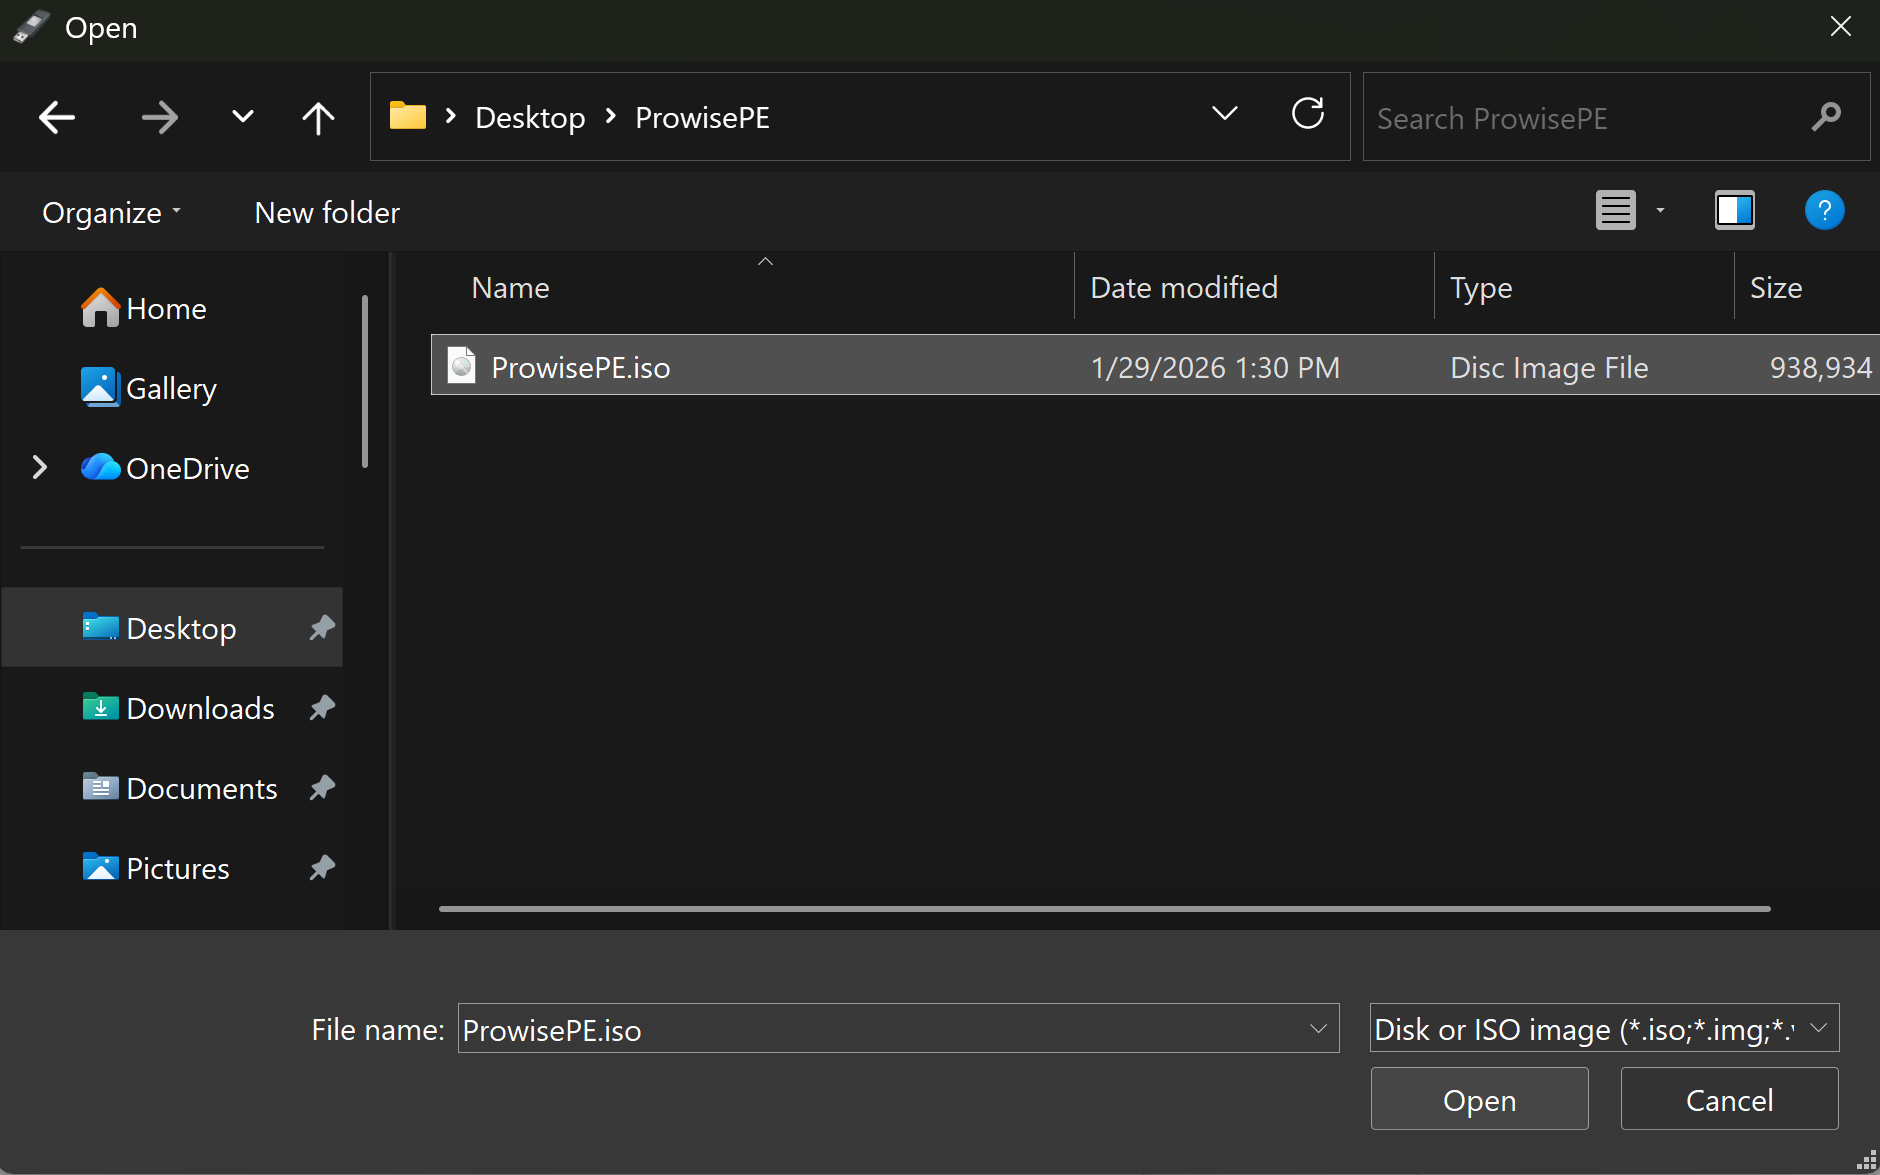
Task: Refresh the ProwisePE folder view
Action: (1307, 115)
